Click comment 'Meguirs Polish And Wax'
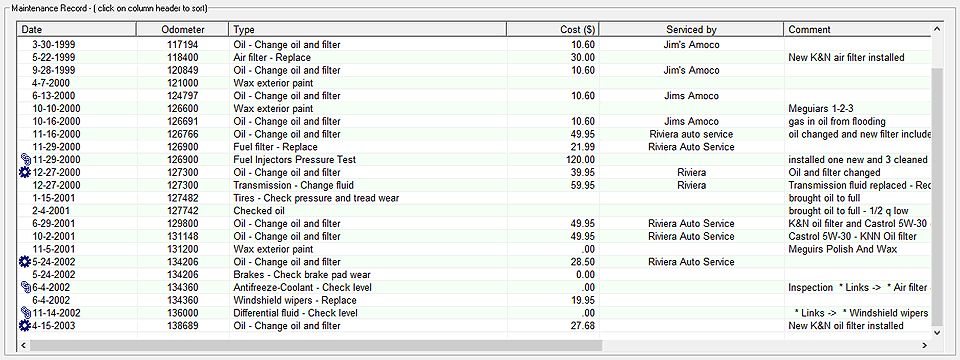The width and height of the screenshot is (960, 360). (x=842, y=249)
